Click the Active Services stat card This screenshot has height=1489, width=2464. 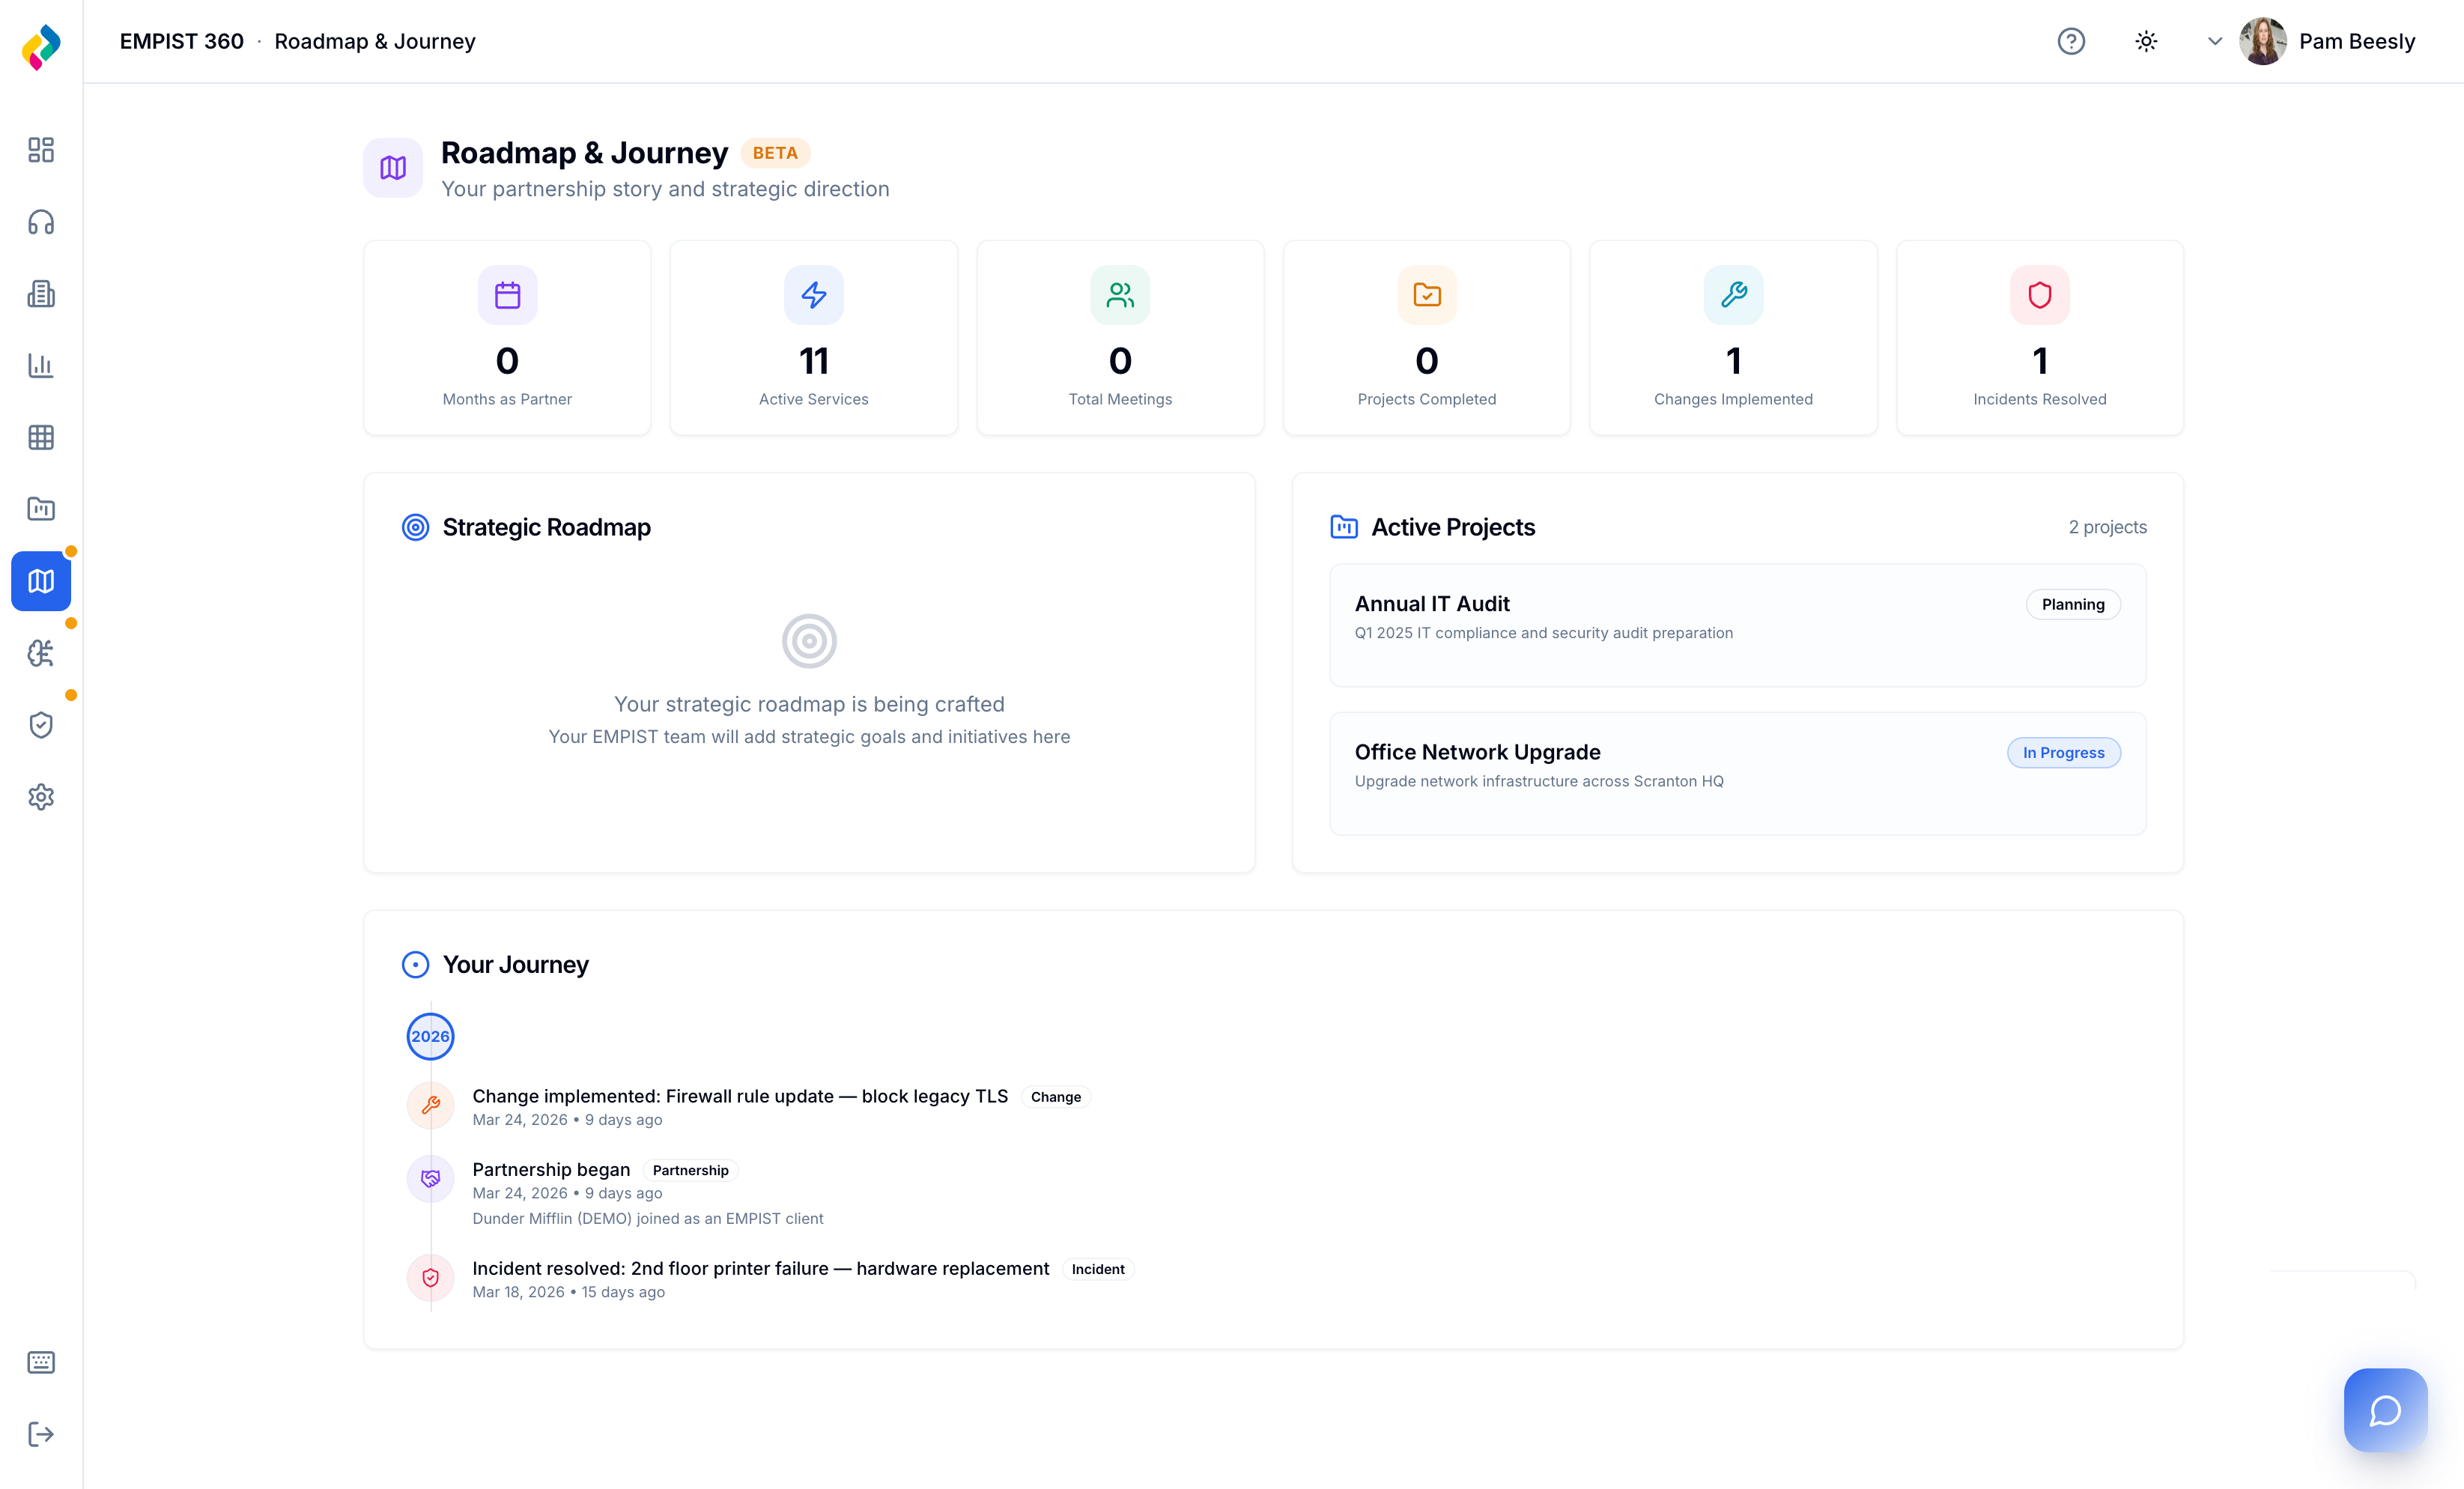(x=813, y=338)
